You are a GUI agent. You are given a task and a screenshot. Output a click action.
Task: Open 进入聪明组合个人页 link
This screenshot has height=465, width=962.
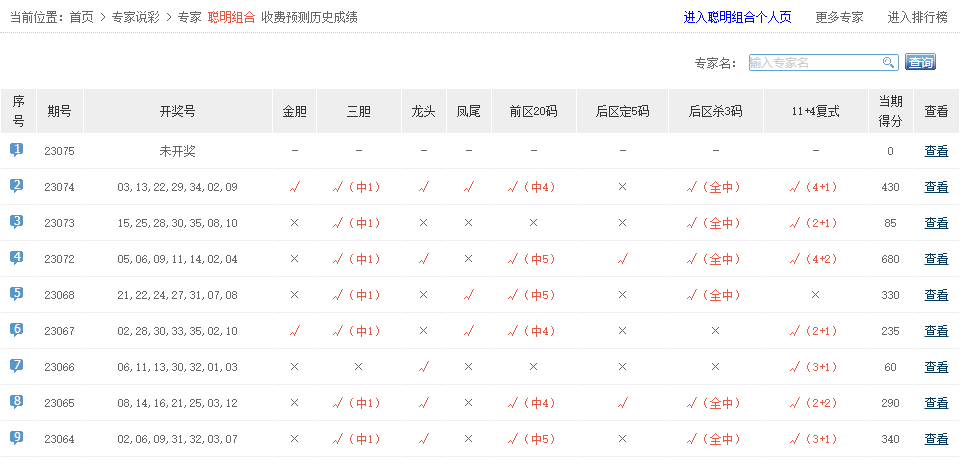point(737,17)
